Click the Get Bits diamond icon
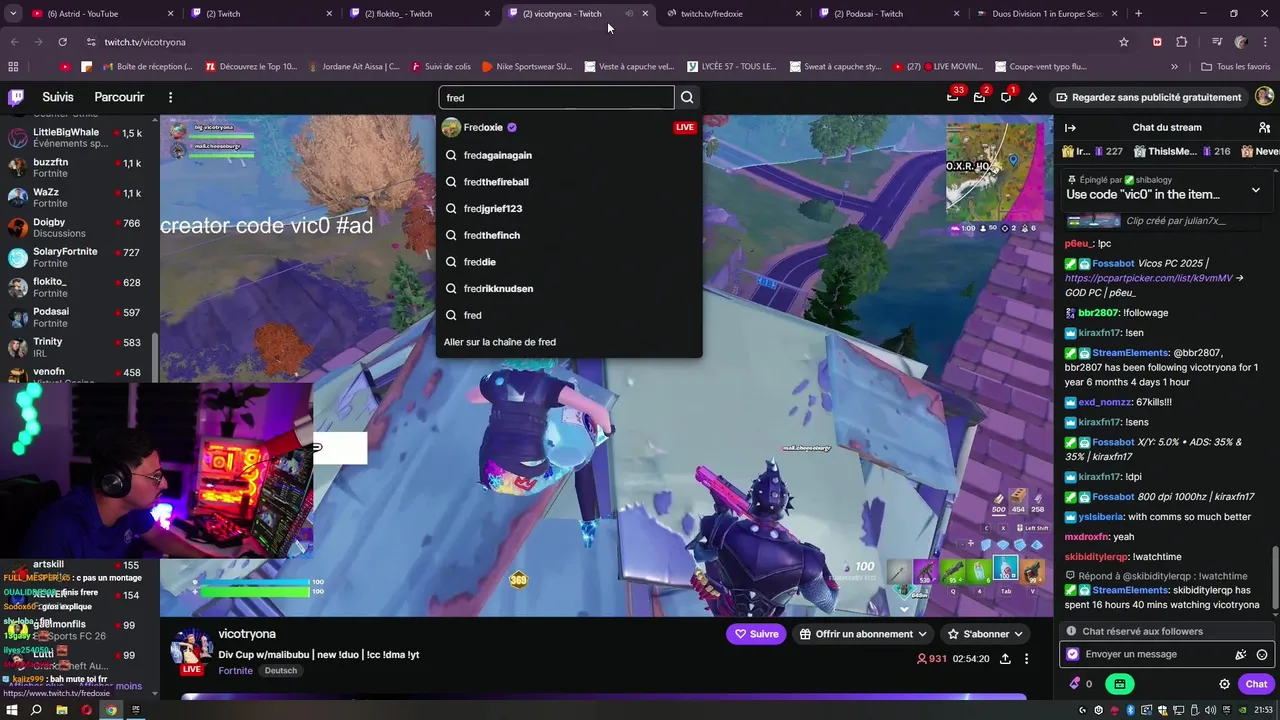 pos(1033,97)
